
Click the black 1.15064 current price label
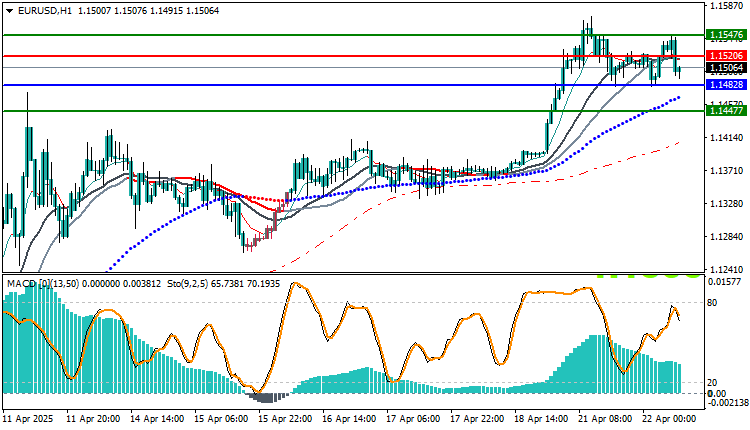point(727,68)
